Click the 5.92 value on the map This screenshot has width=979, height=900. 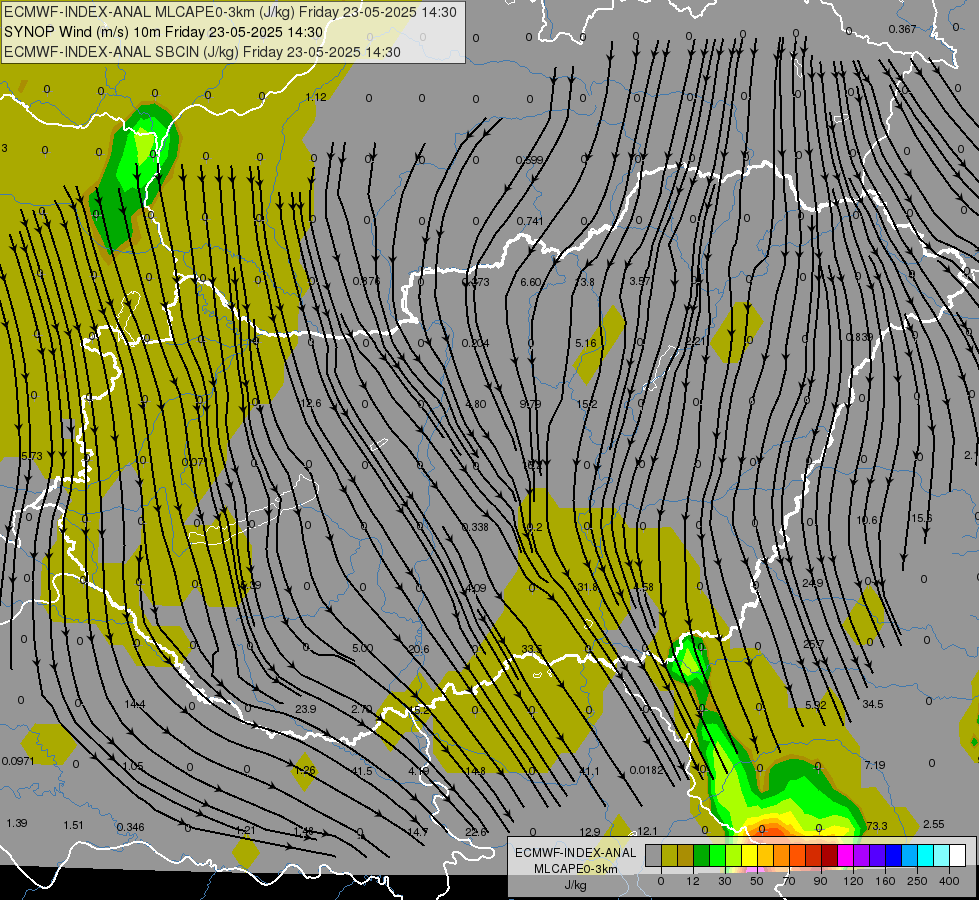click(x=816, y=705)
